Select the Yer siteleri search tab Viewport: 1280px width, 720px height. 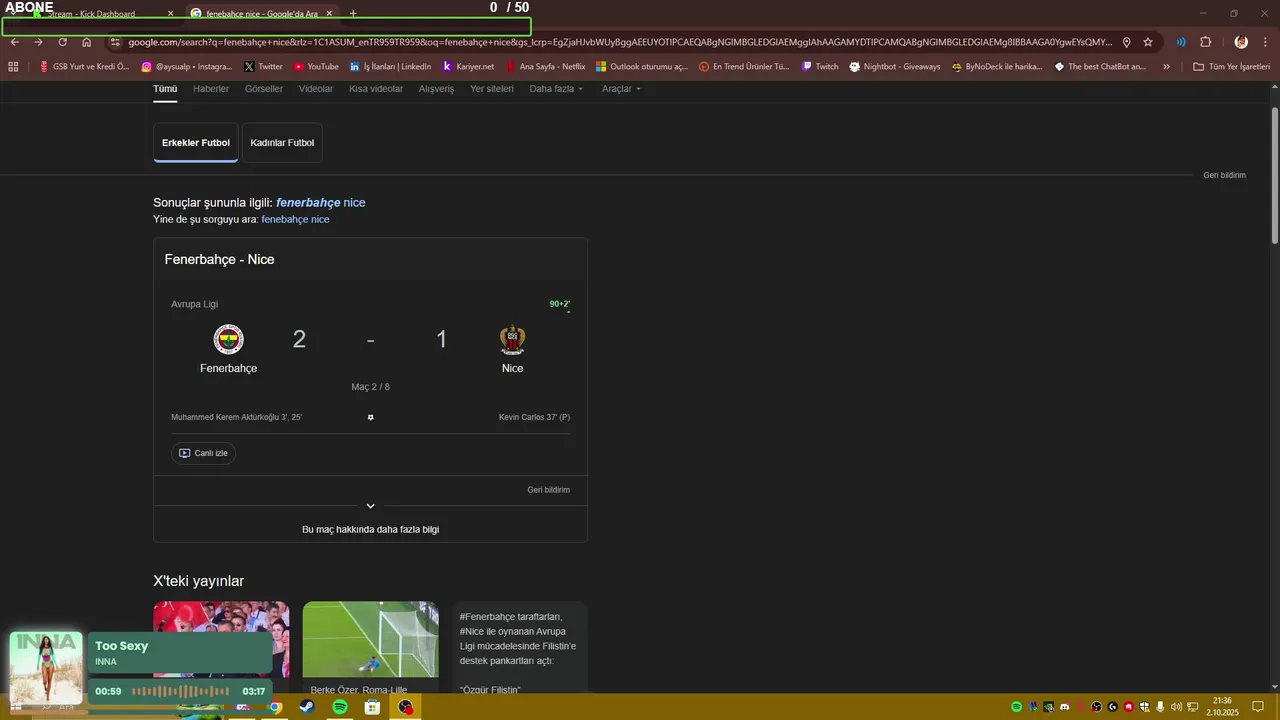[x=492, y=89]
